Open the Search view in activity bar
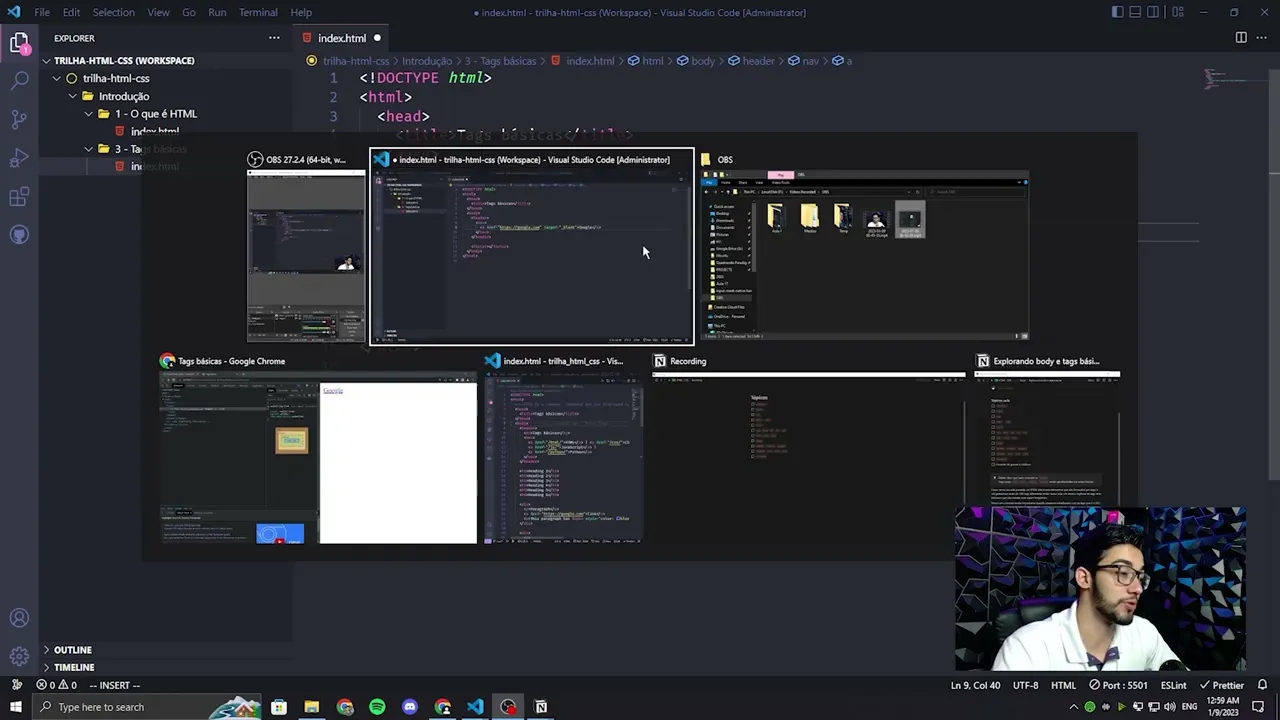This screenshot has height=720, width=1280. (x=19, y=81)
